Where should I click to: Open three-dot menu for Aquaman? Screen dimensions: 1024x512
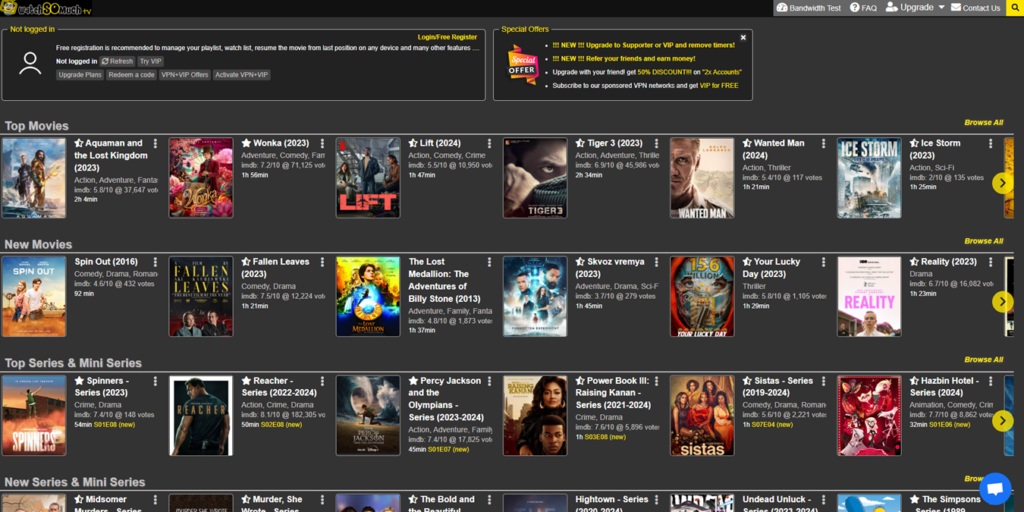155,144
